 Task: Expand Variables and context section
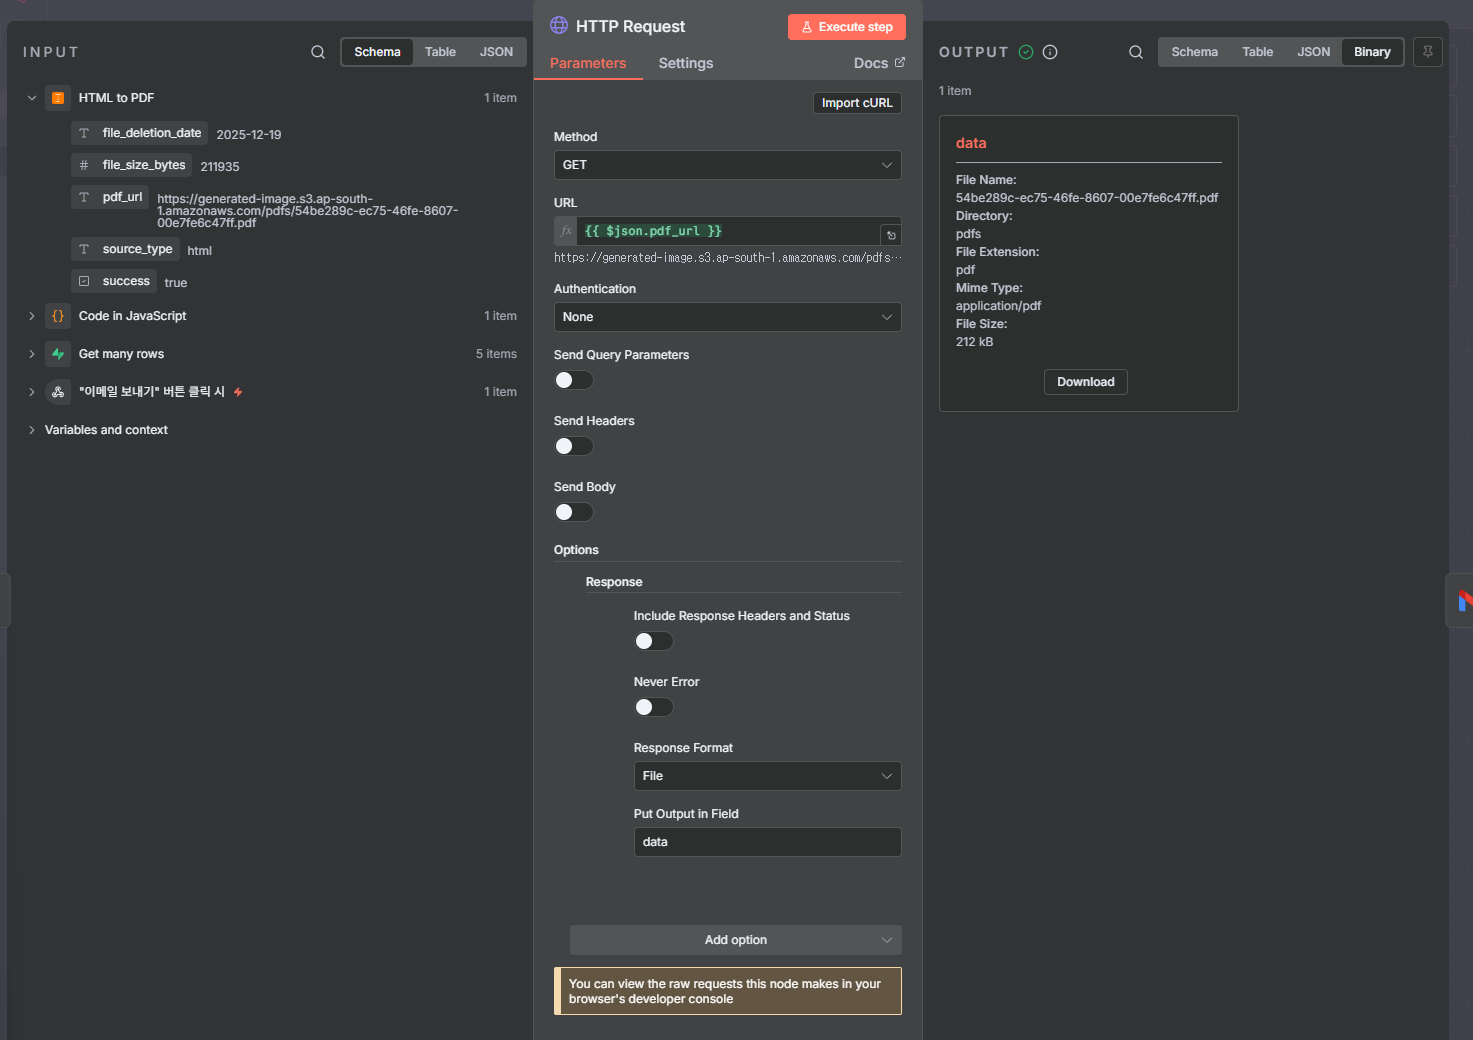[x=106, y=430]
